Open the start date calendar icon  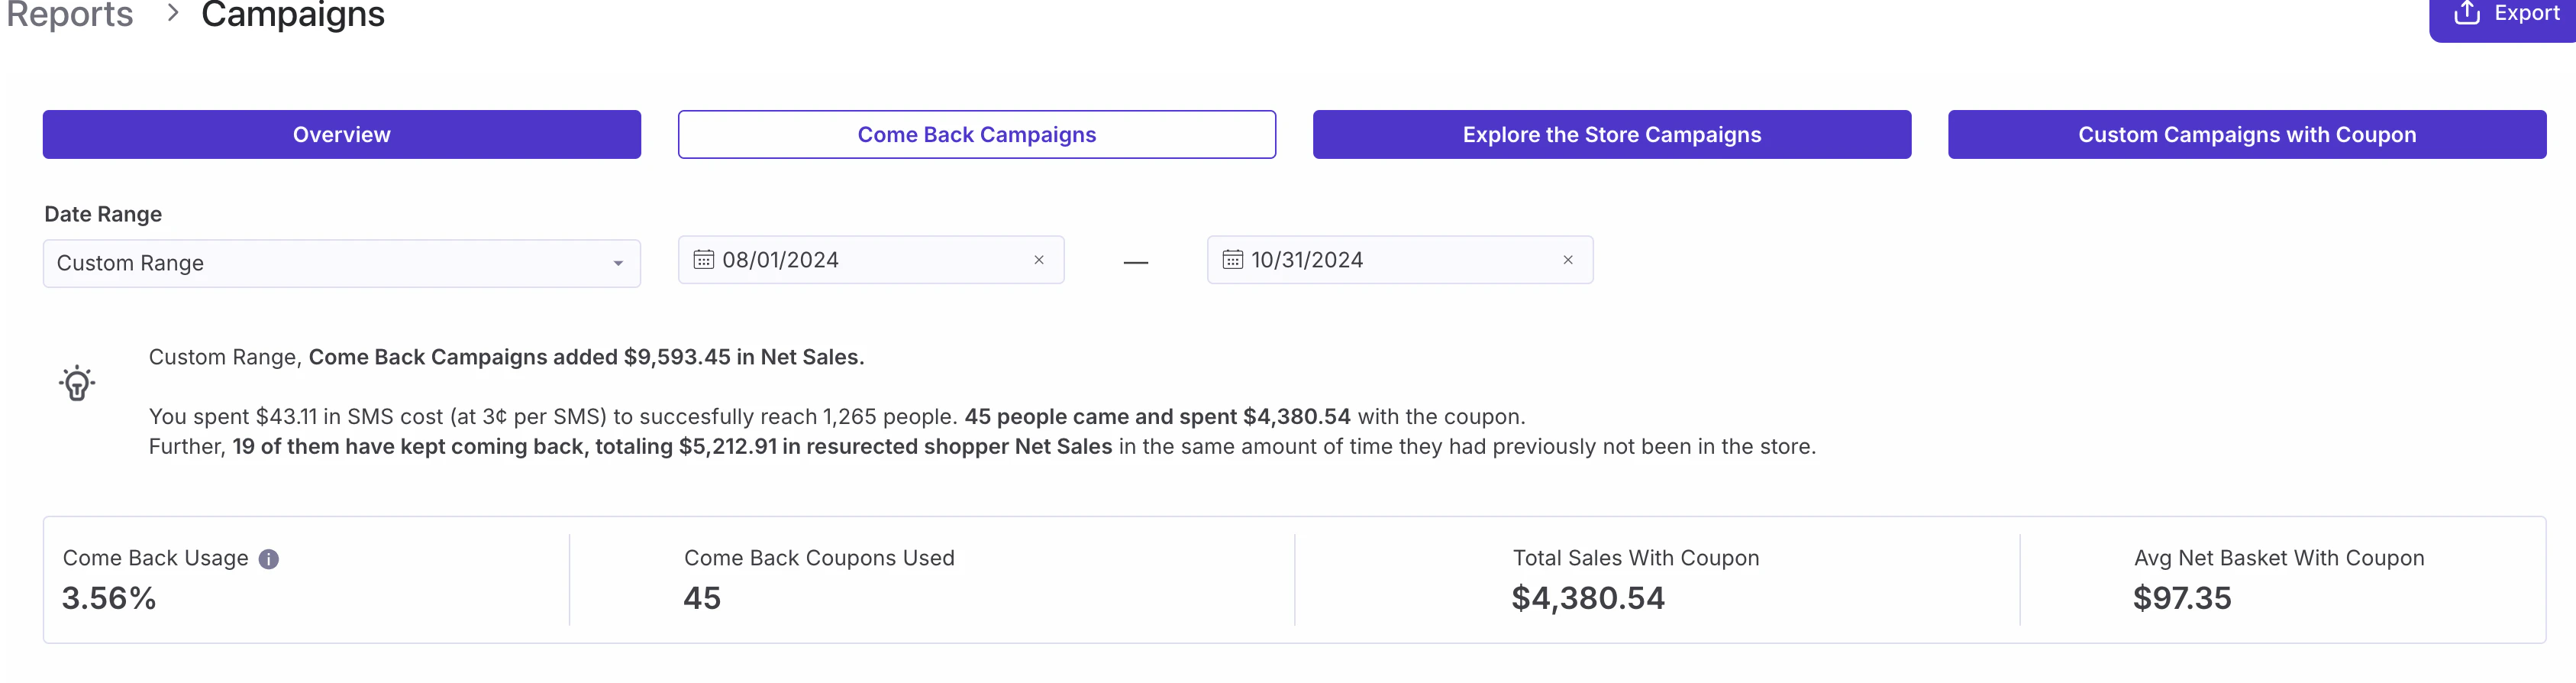click(704, 260)
